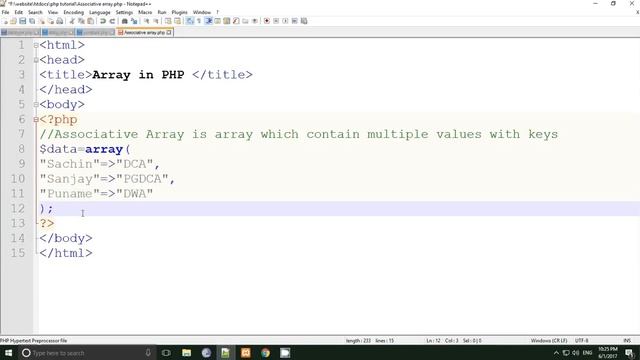640x360 pixels.
Task: Open the Action Center notifications icon
Action: click(629, 353)
